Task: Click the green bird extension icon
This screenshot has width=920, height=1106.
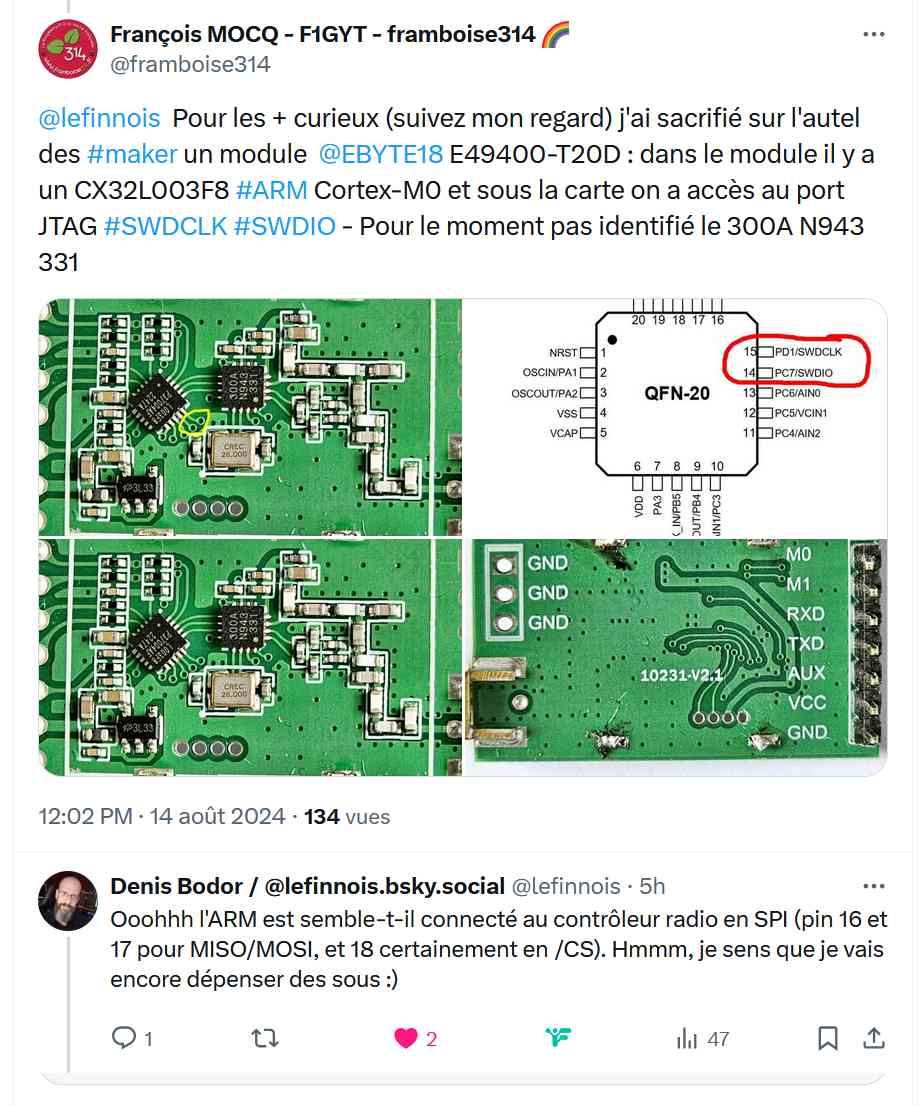Action: pyautogui.click(x=558, y=1037)
